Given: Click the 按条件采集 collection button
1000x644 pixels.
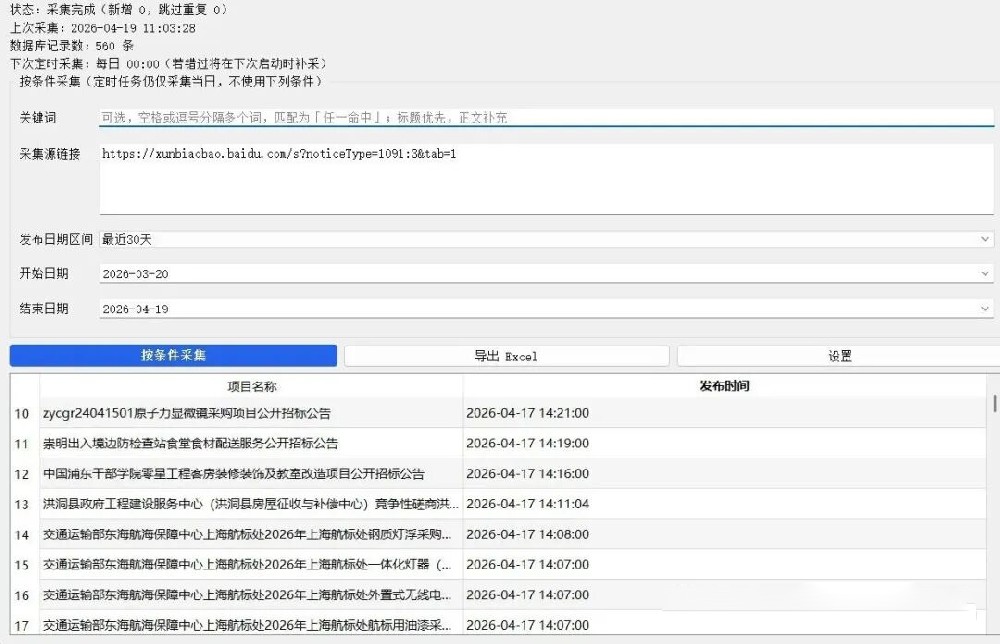Looking at the screenshot, I should [172, 355].
